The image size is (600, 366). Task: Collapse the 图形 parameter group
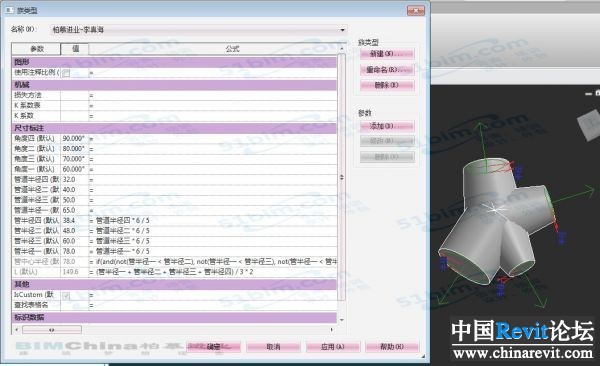(x=174, y=62)
